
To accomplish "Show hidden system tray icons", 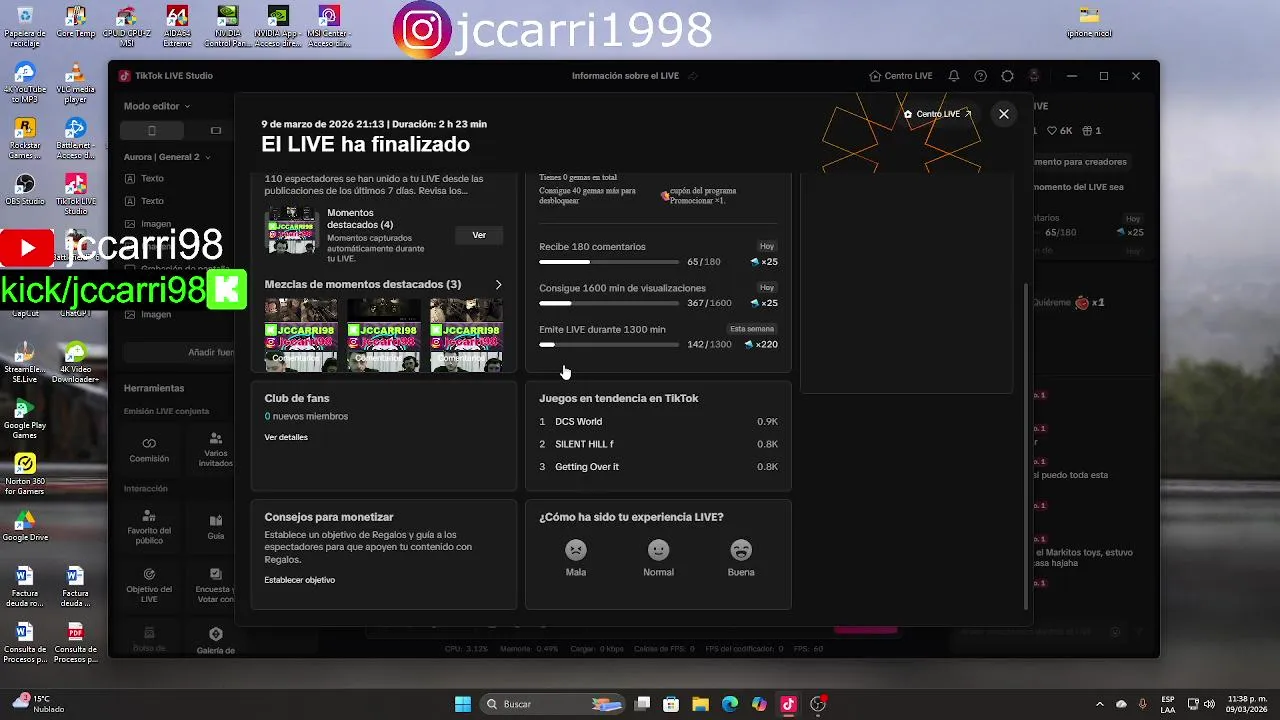I will tap(1100, 704).
